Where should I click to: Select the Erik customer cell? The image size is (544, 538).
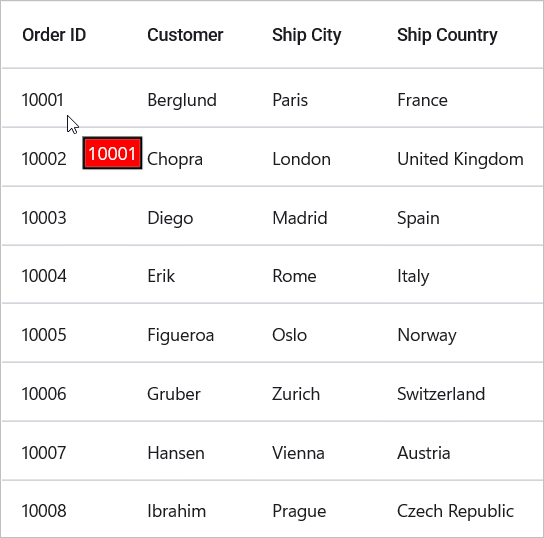point(161,276)
